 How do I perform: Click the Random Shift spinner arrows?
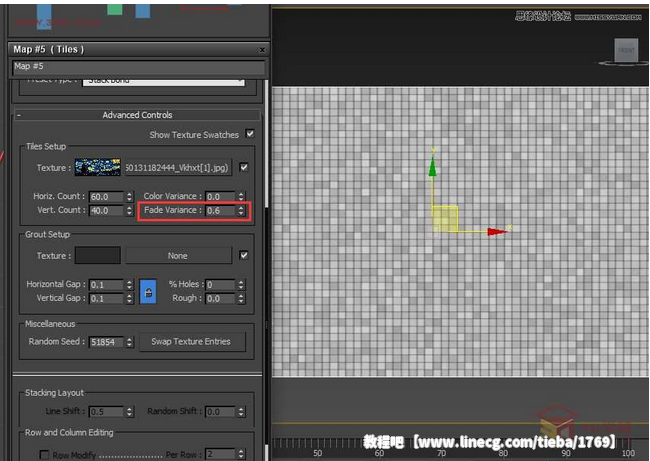(x=241, y=412)
